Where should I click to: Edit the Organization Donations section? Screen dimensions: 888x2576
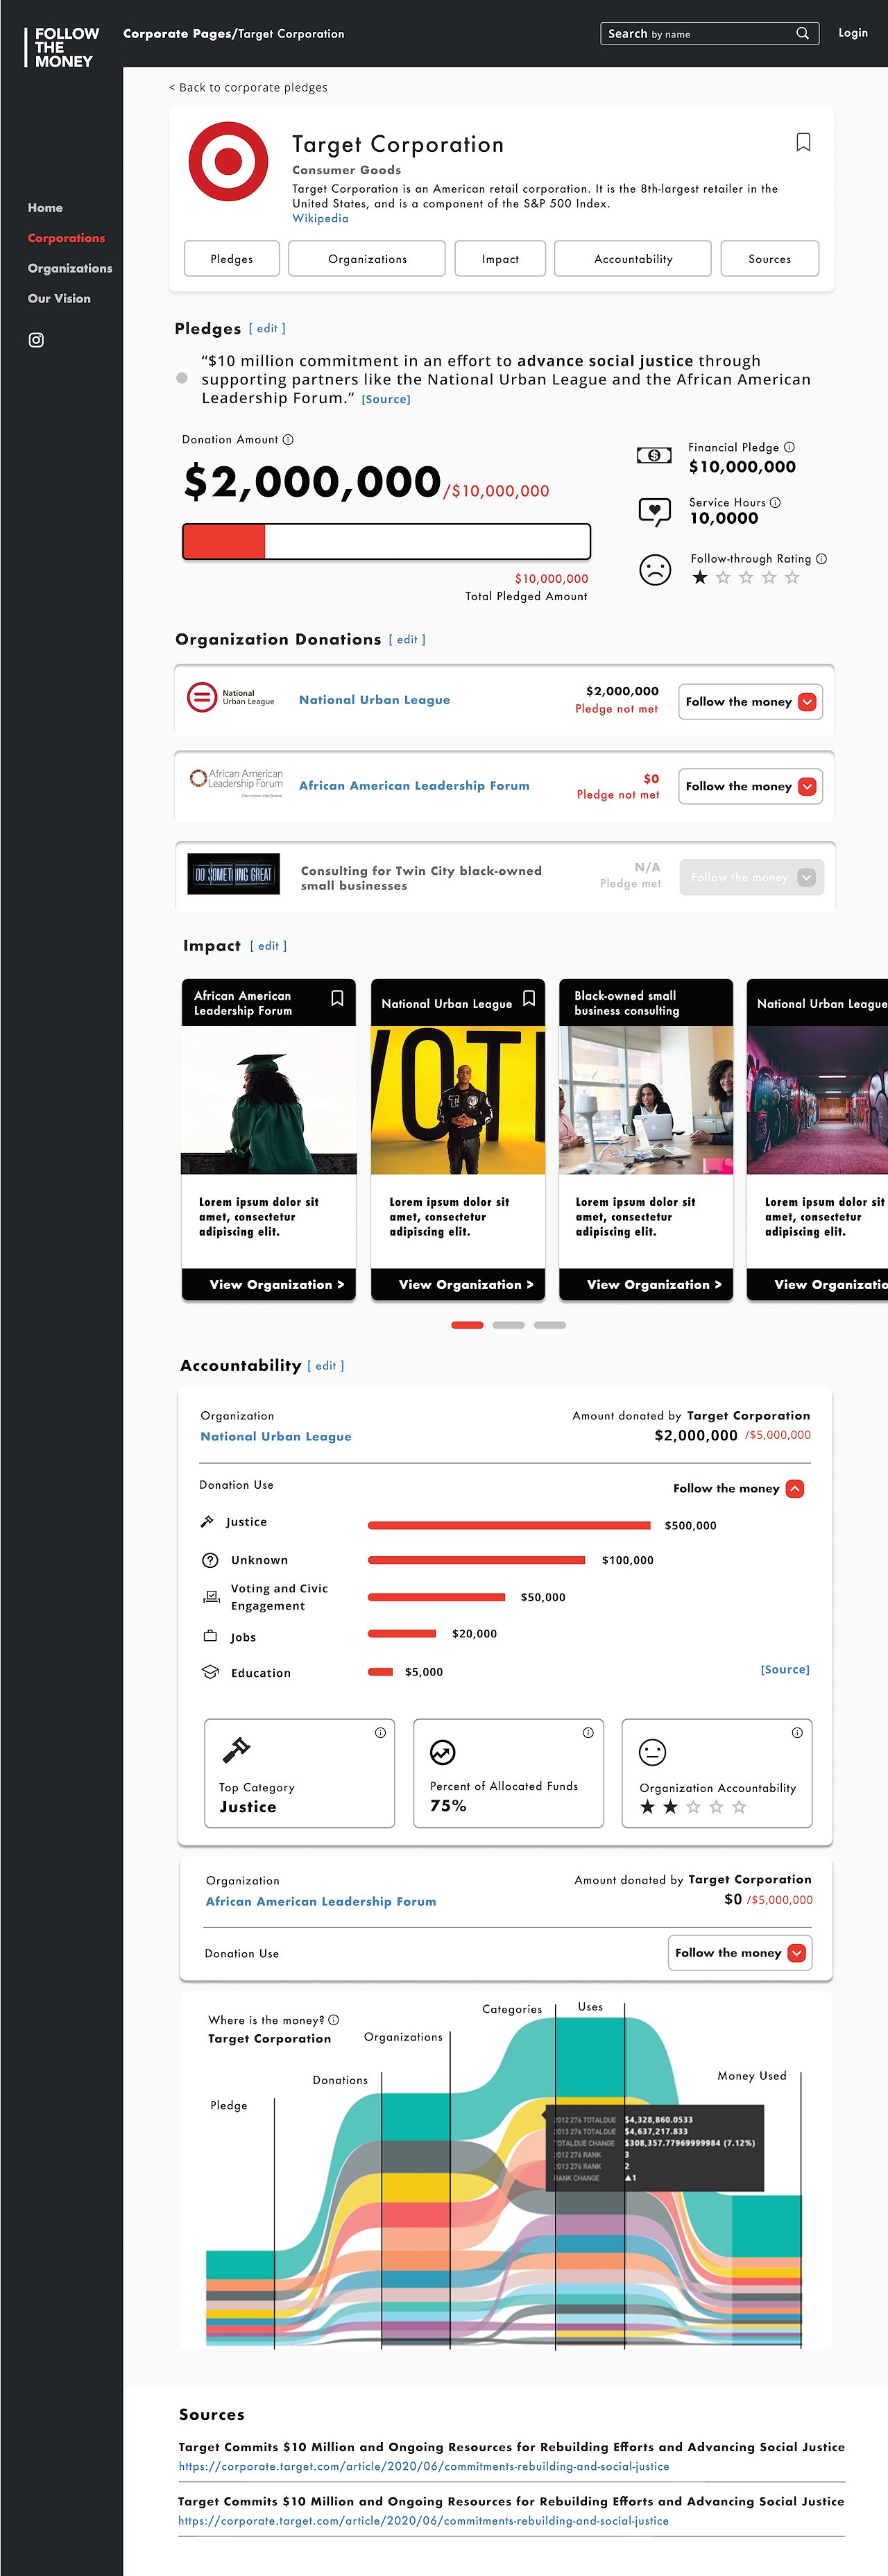[x=407, y=639]
